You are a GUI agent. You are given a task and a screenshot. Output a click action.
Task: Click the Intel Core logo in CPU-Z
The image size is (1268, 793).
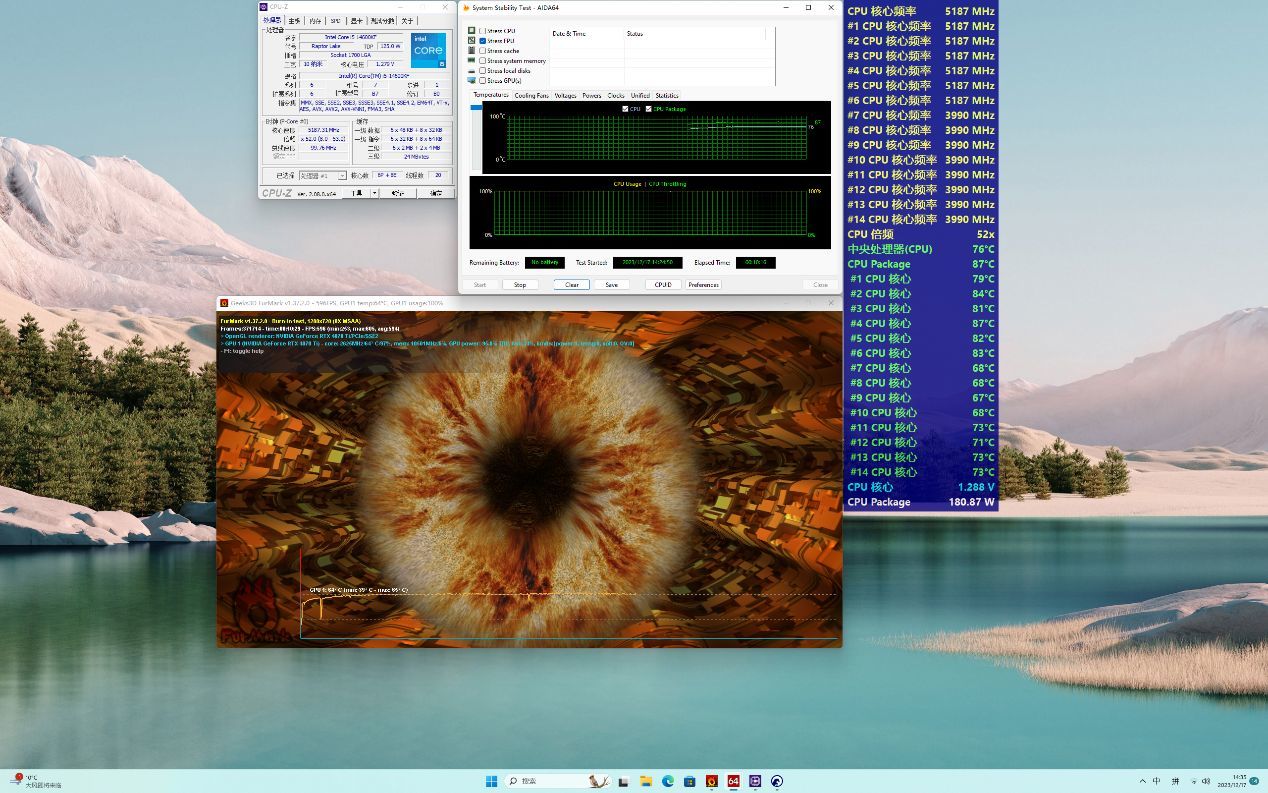[428, 50]
